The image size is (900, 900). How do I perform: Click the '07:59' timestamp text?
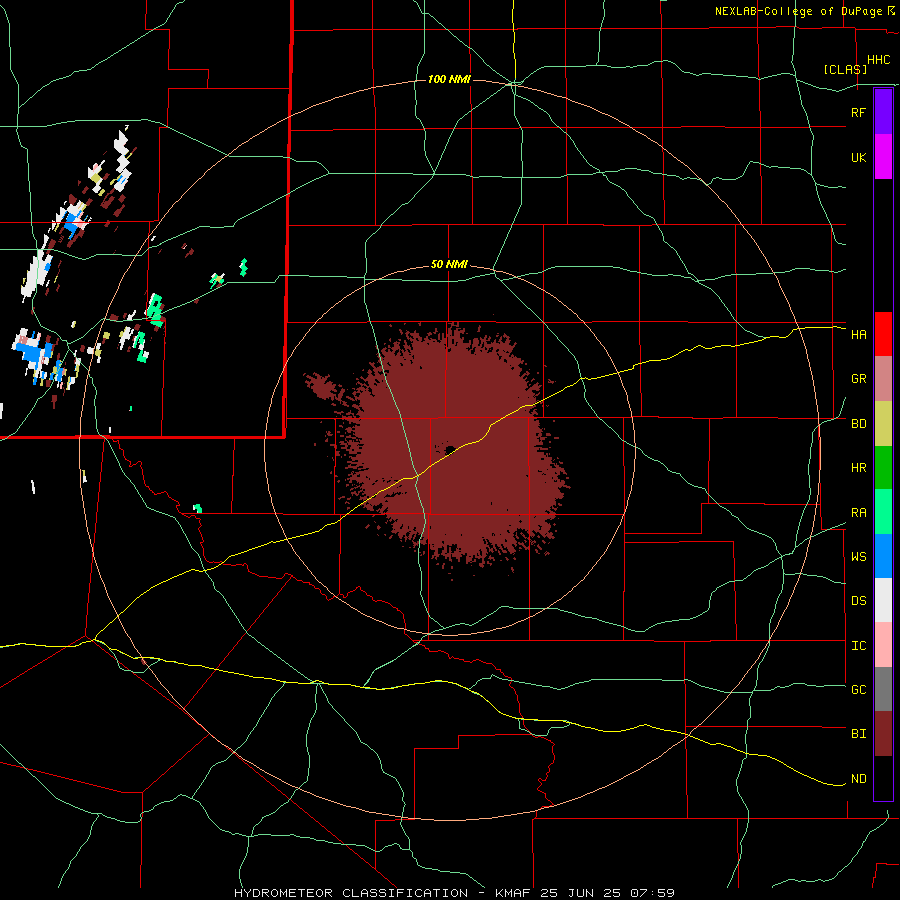pos(654,893)
